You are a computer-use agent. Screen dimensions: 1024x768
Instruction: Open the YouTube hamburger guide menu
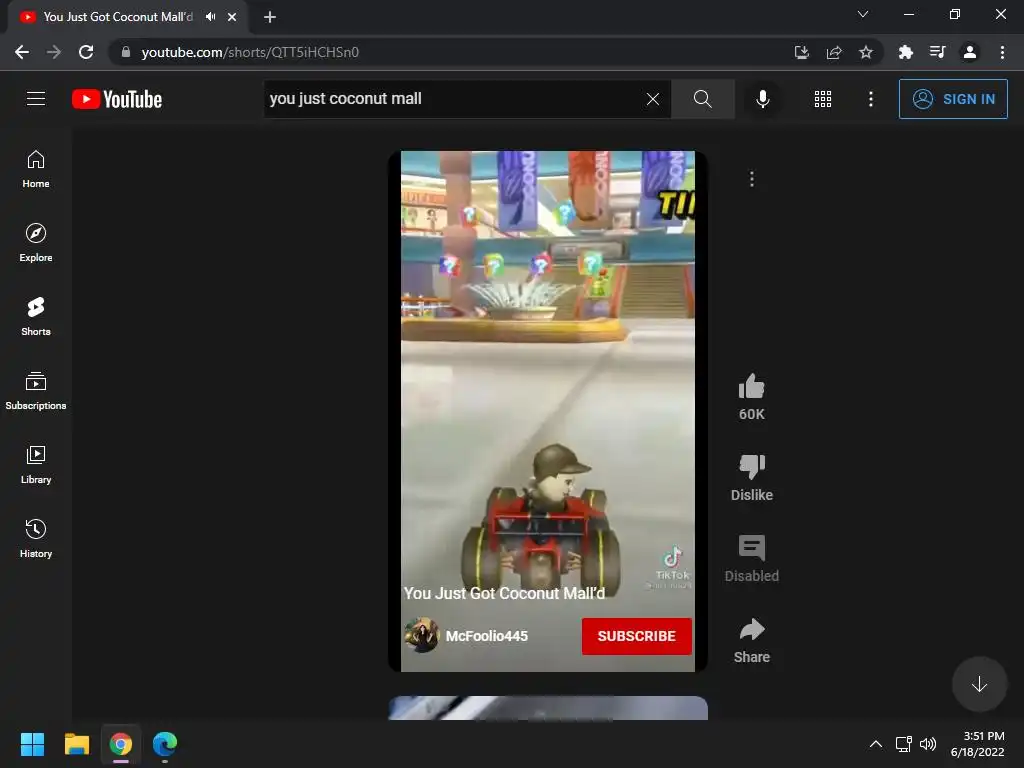pos(36,99)
